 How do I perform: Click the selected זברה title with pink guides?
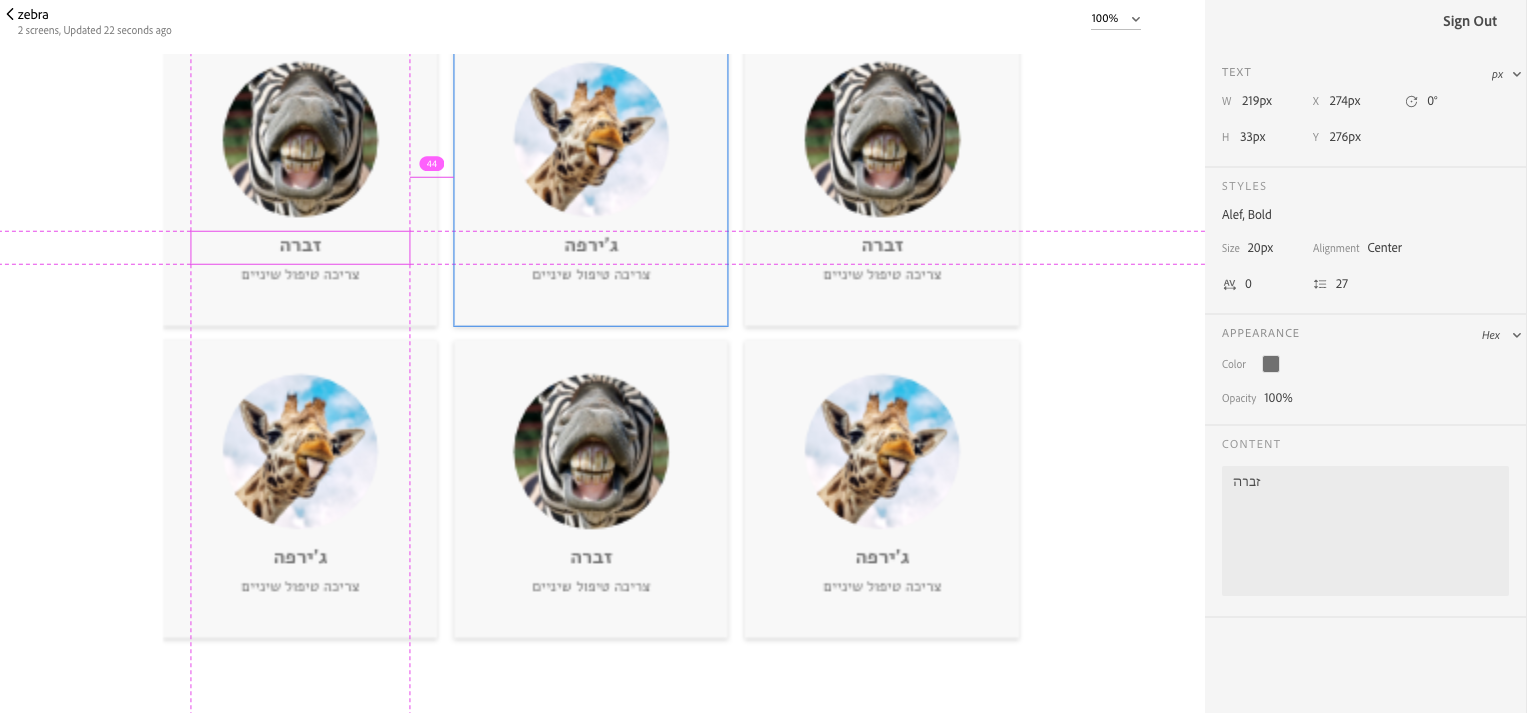pyautogui.click(x=300, y=246)
